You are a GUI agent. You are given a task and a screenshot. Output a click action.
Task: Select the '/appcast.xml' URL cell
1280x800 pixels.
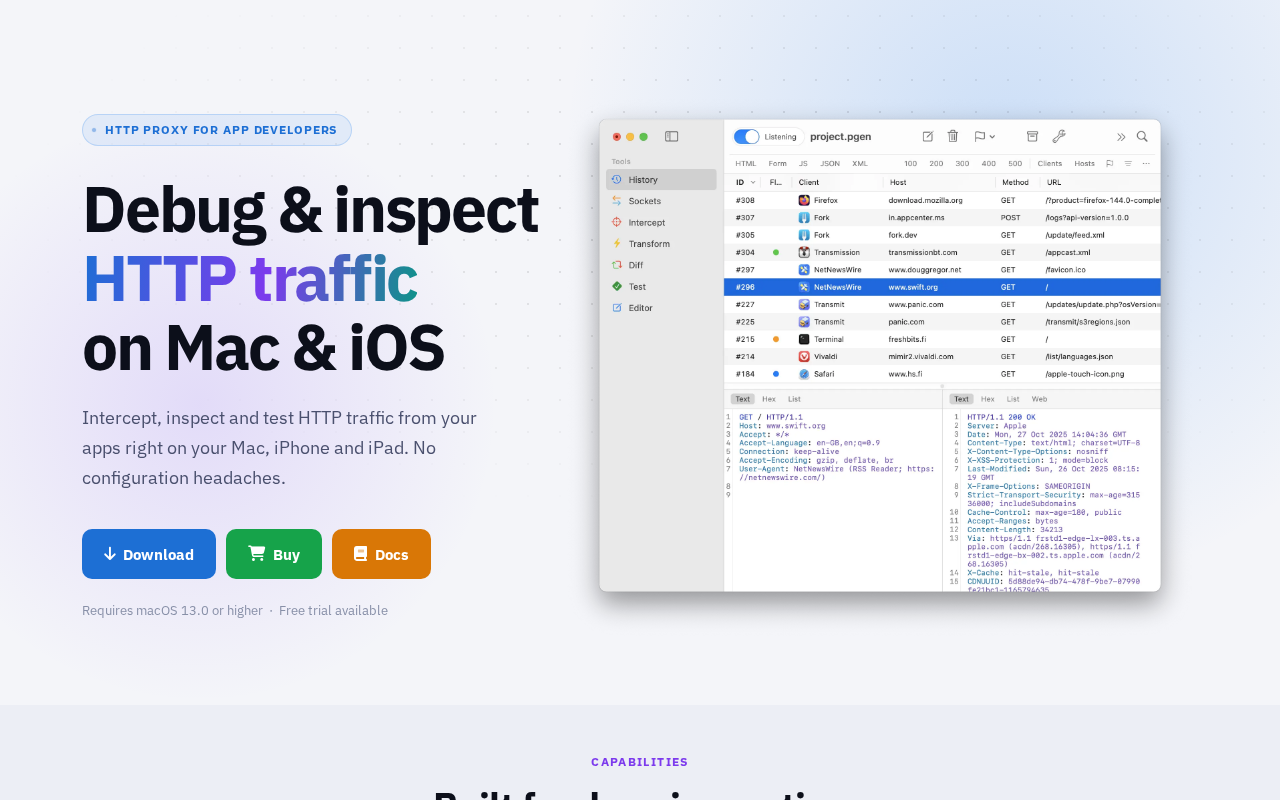[x=1066, y=252]
